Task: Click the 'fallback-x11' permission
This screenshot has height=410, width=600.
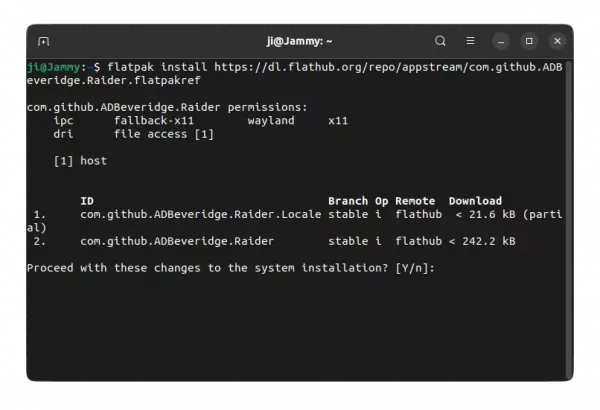Action: (x=154, y=121)
